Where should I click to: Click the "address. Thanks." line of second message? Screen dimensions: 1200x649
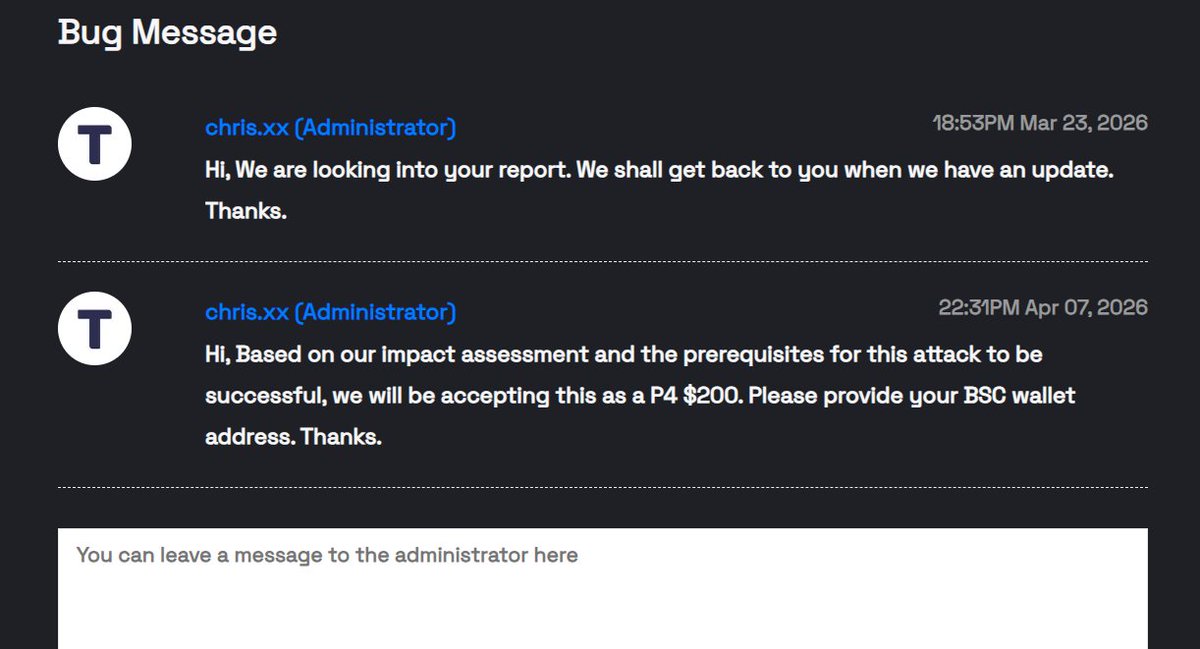click(294, 438)
